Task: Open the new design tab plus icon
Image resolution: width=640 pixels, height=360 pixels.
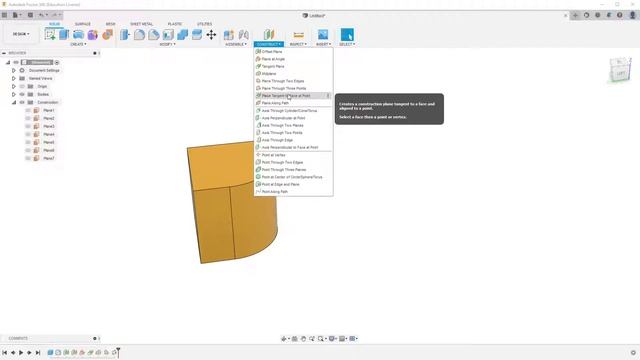Action: (575, 15)
